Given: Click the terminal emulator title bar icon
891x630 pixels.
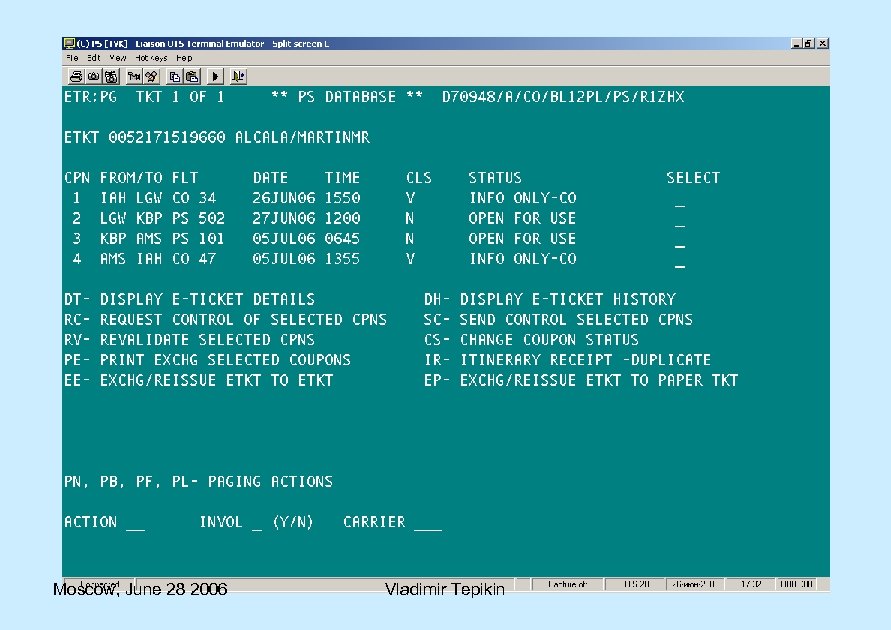Looking at the screenshot, I should point(69,44).
